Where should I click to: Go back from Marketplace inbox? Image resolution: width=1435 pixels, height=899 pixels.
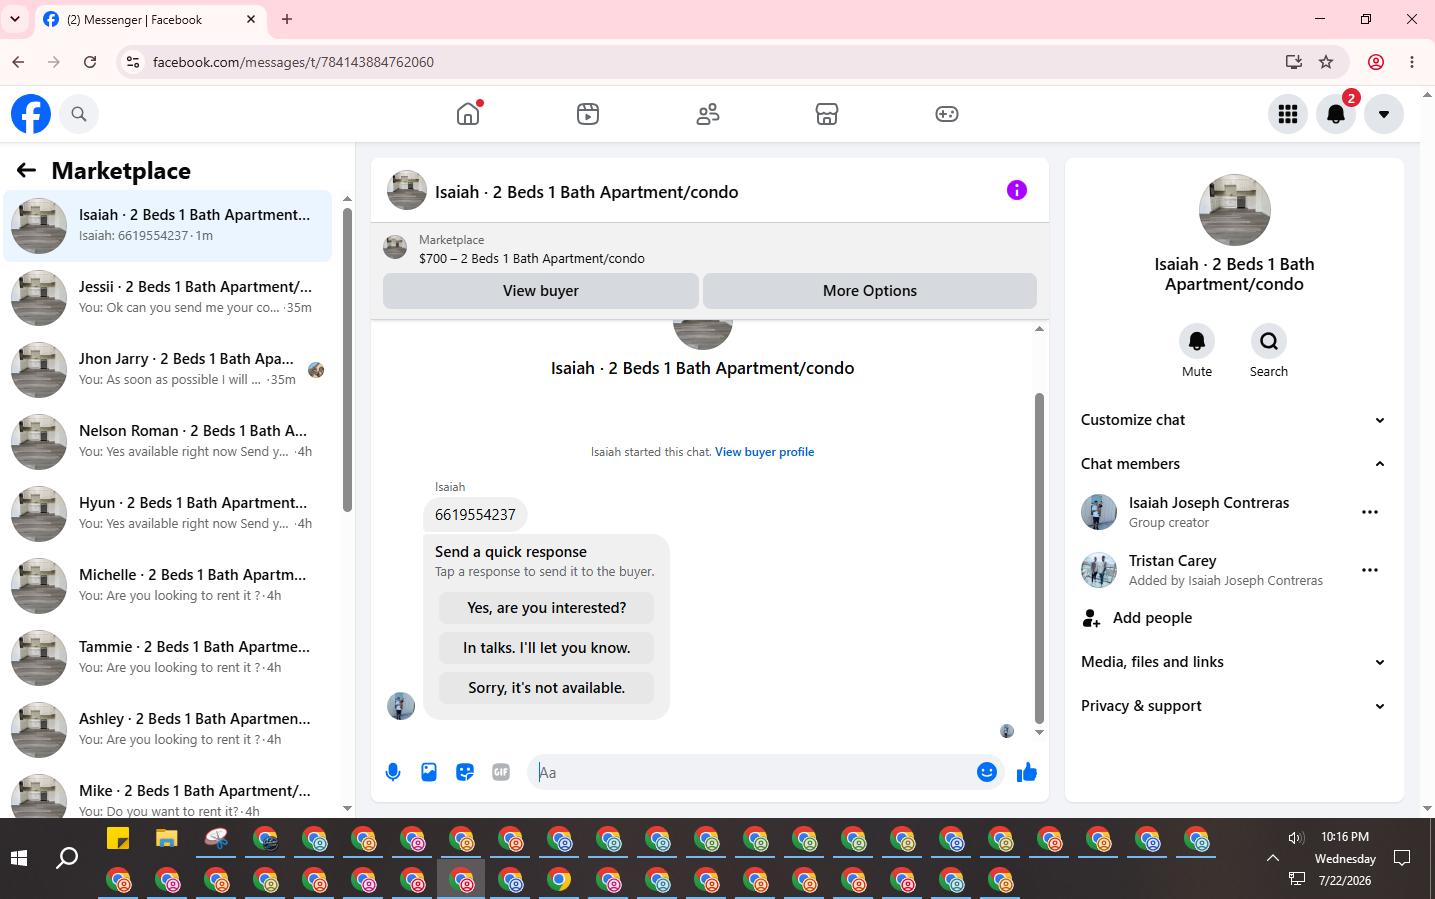click(x=27, y=171)
